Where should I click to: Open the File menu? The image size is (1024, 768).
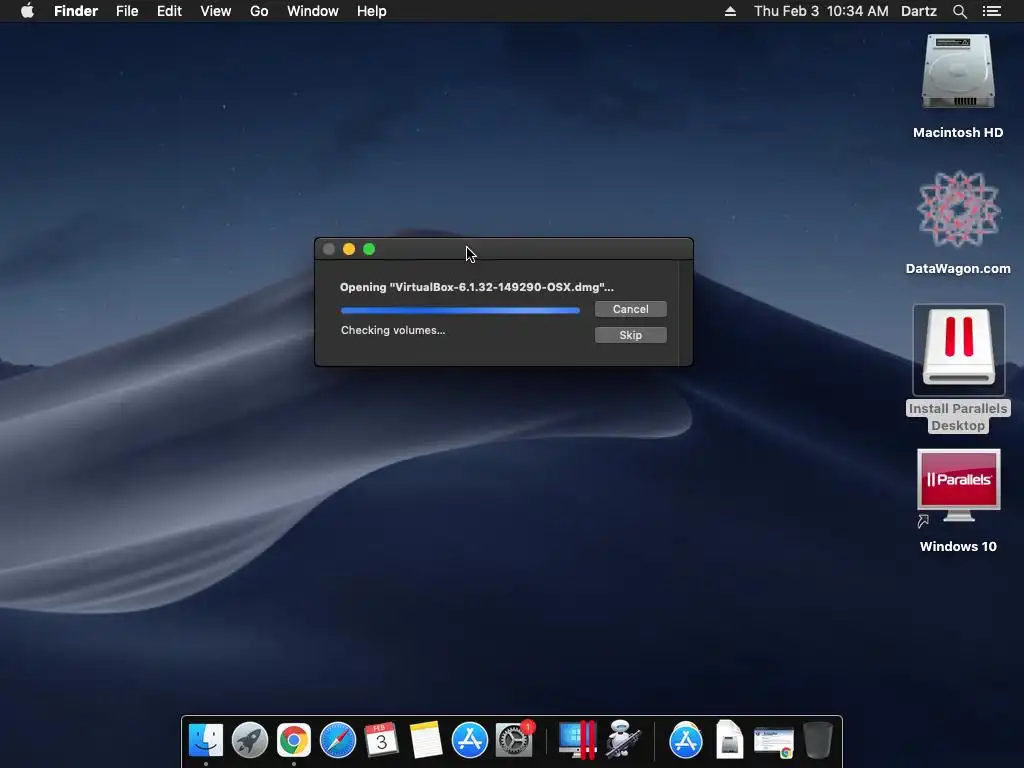tap(127, 11)
